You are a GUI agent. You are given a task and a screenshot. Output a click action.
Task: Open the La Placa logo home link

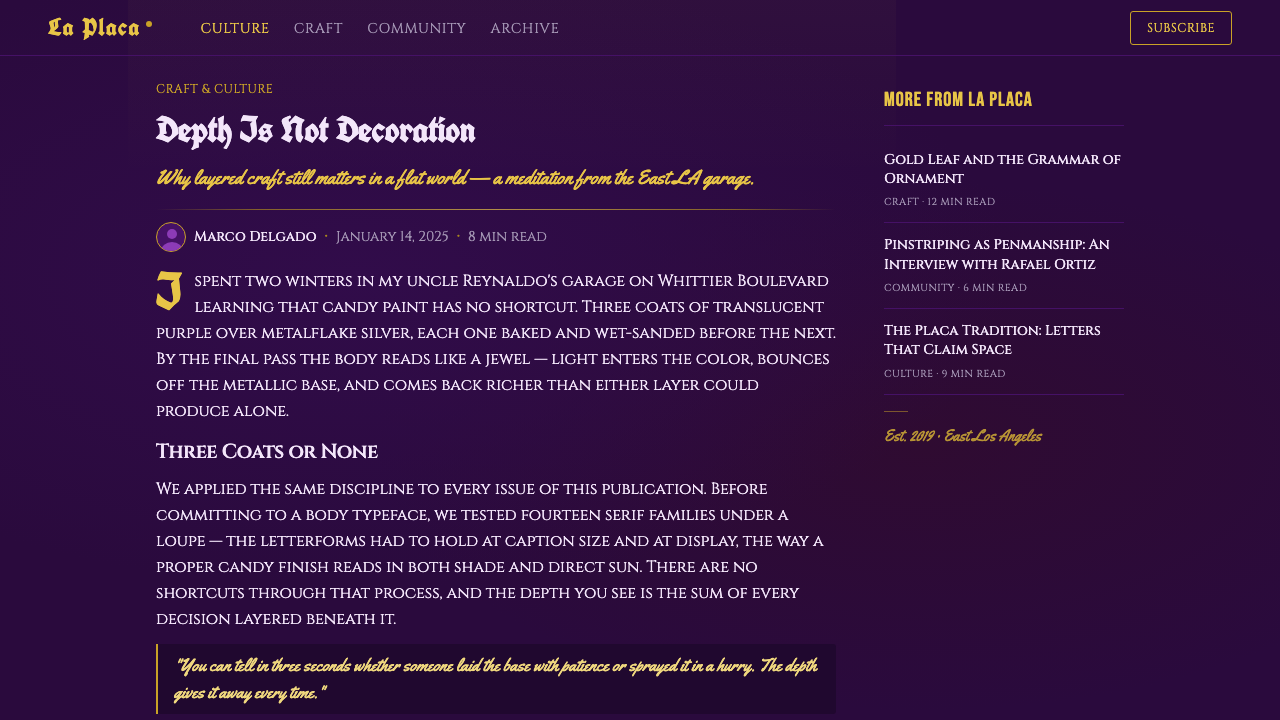pyautogui.click(x=100, y=28)
